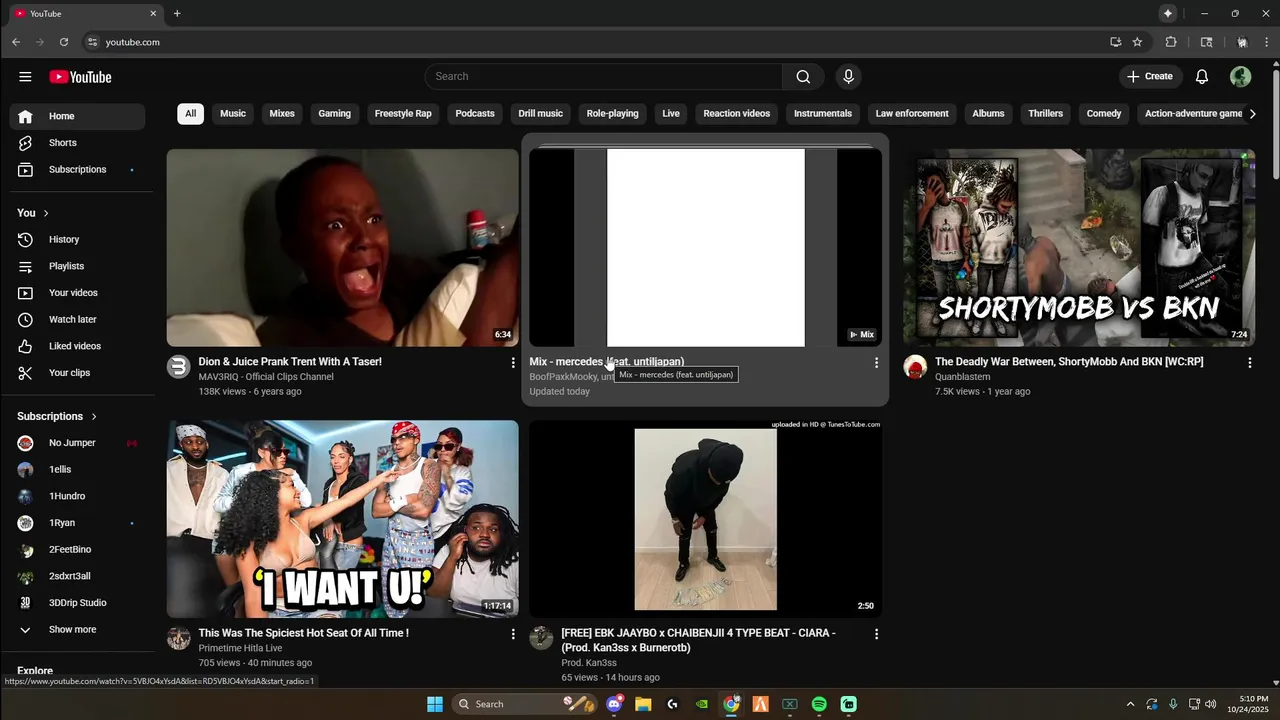Expand Subscriptions section header
The width and height of the screenshot is (1280, 720).
click(x=57, y=416)
